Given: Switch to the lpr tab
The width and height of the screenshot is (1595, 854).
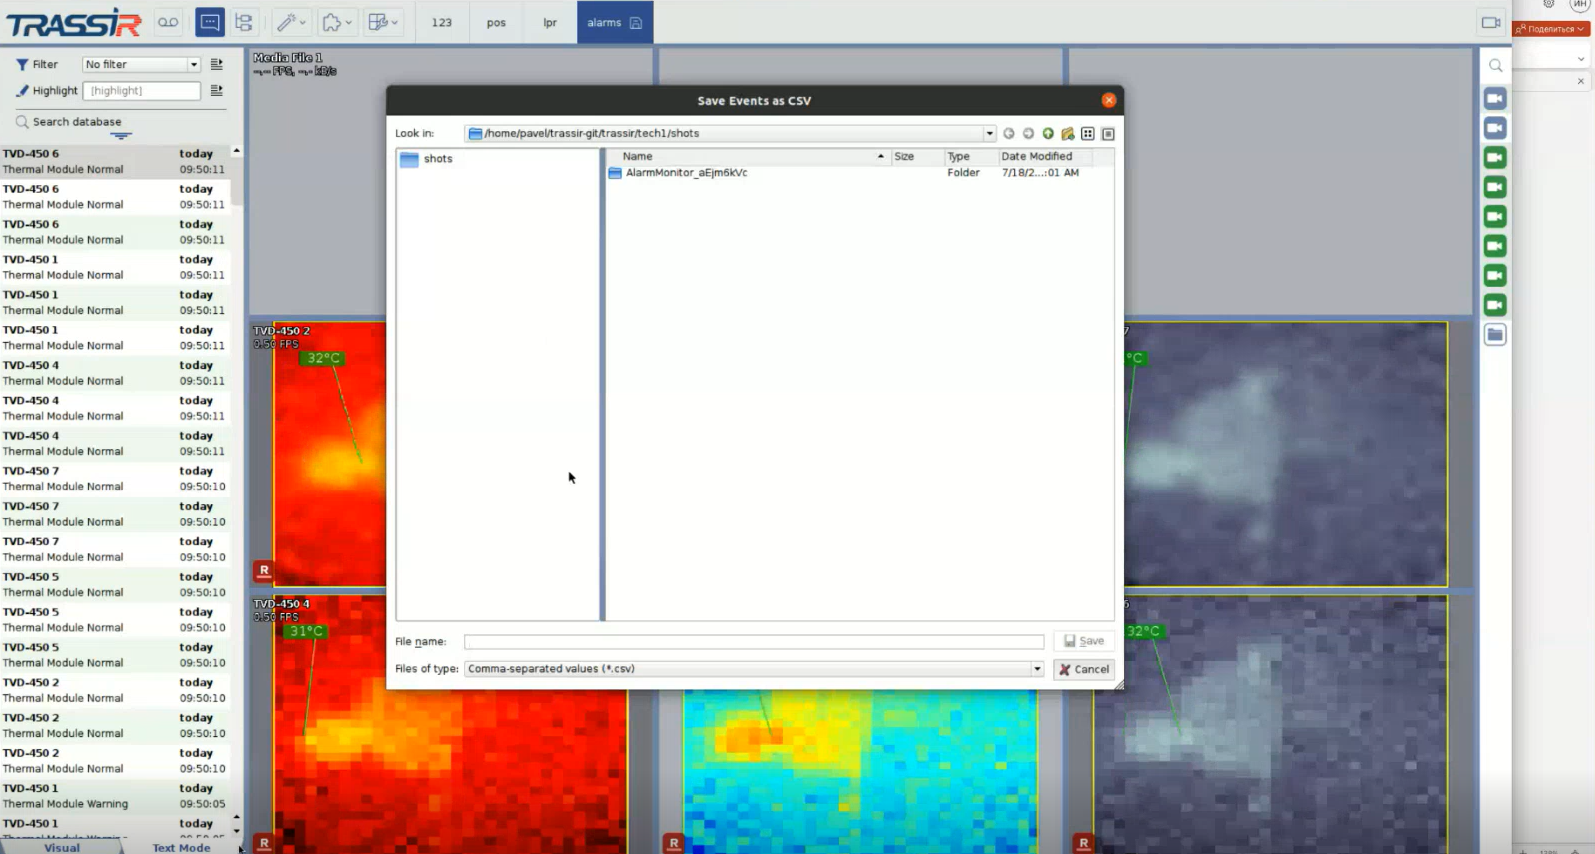Looking at the screenshot, I should click(550, 22).
